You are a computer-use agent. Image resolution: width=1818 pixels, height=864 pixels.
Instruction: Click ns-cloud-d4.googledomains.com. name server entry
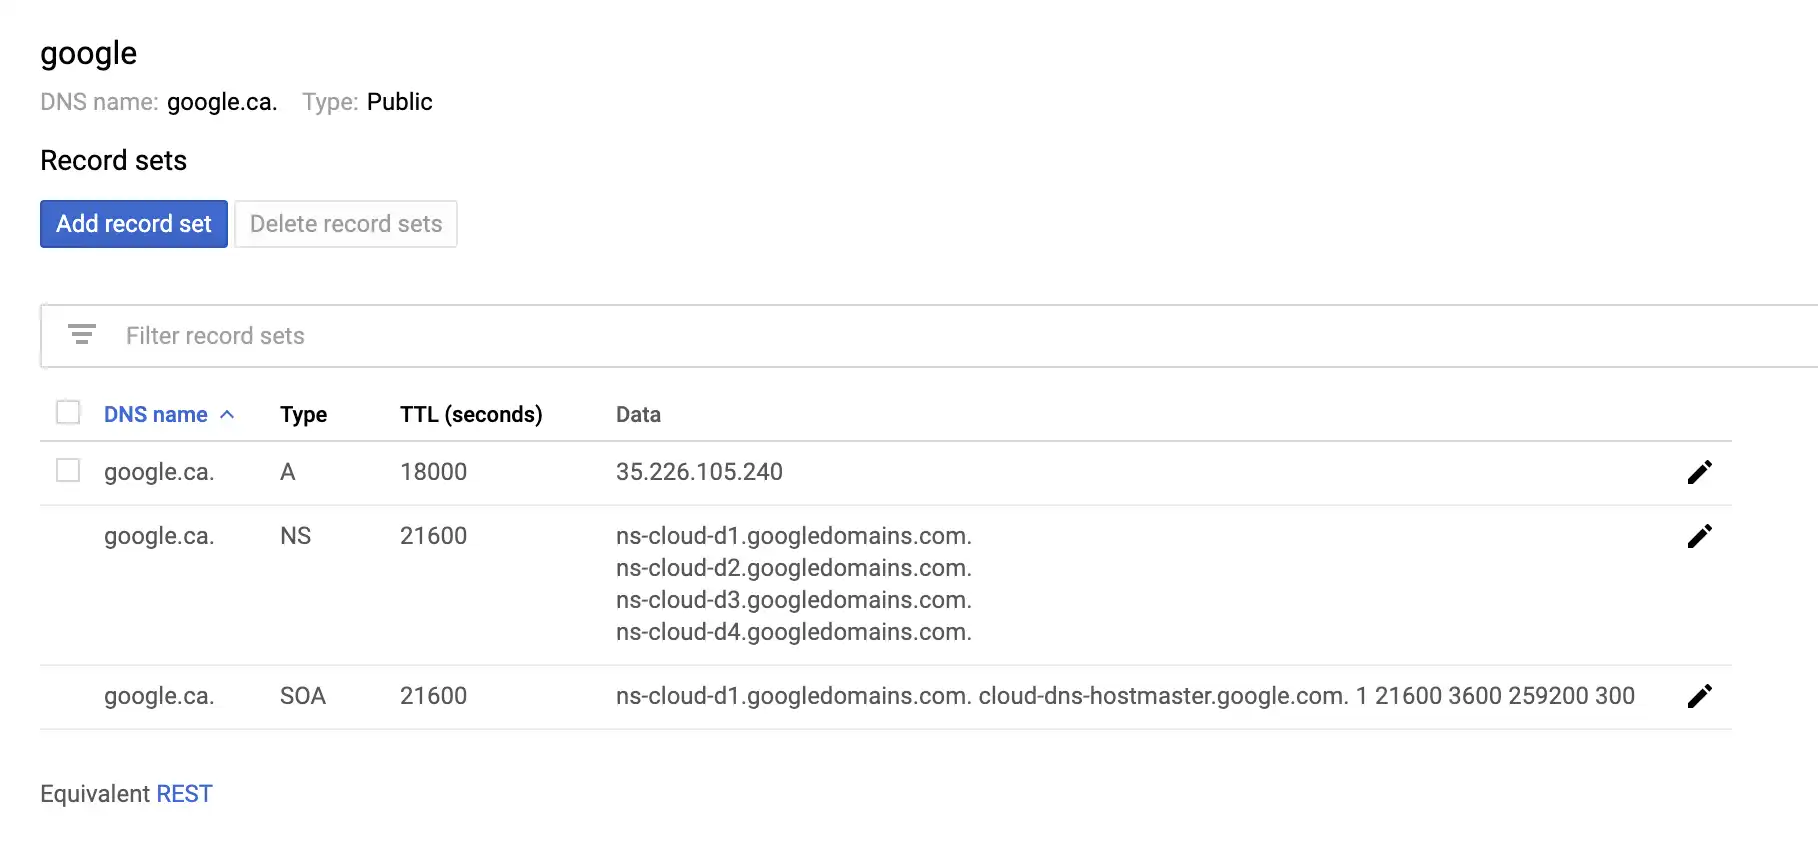click(794, 632)
